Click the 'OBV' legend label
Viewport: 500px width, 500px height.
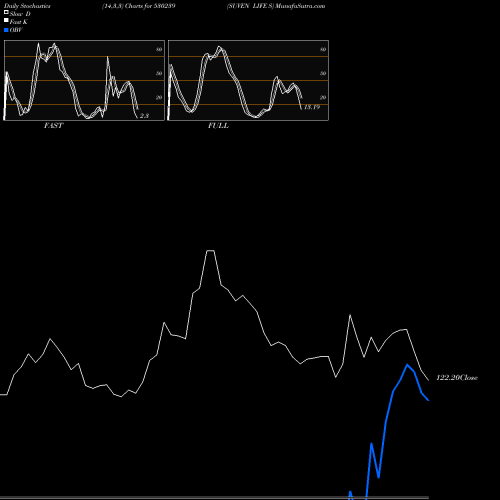(x=16, y=30)
